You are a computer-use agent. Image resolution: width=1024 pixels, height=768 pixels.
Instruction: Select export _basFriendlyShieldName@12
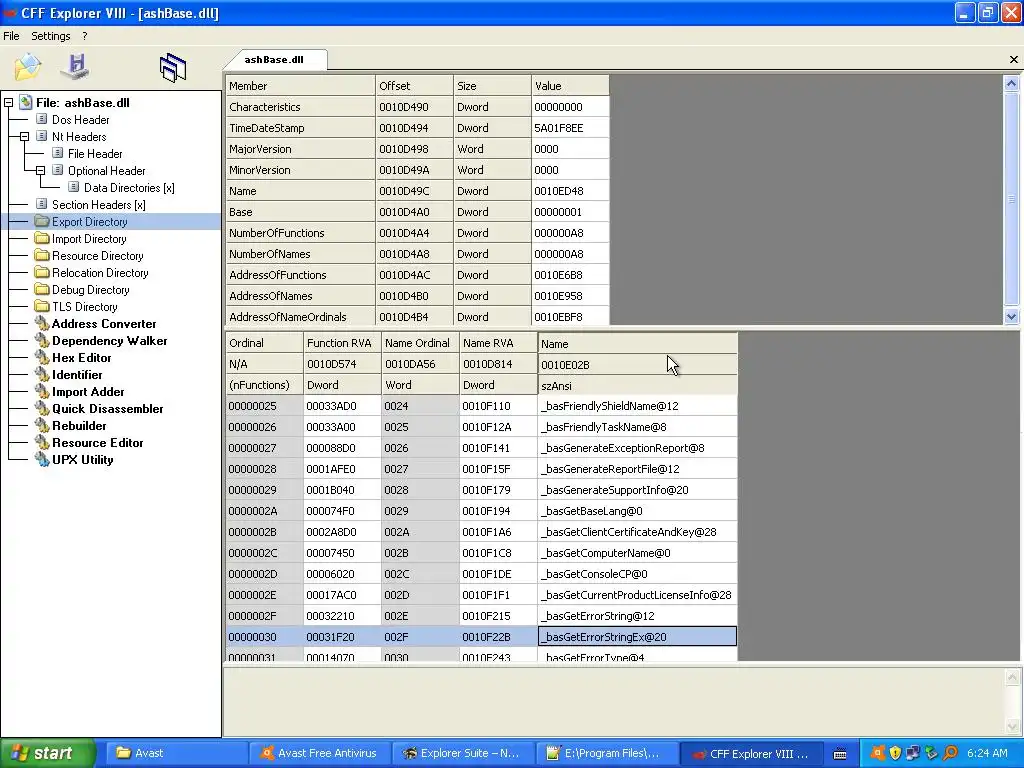pos(637,406)
